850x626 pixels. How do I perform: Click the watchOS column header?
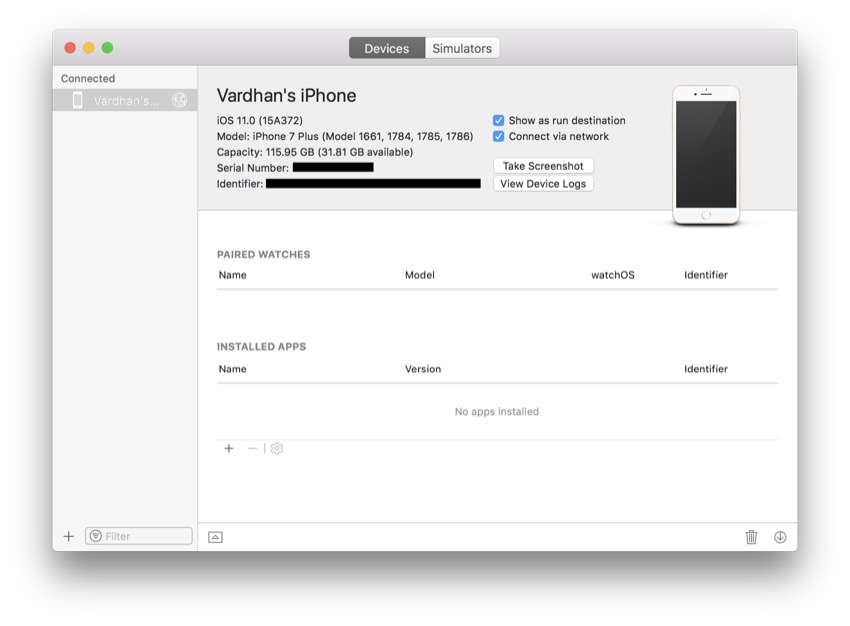[x=613, y=275]
